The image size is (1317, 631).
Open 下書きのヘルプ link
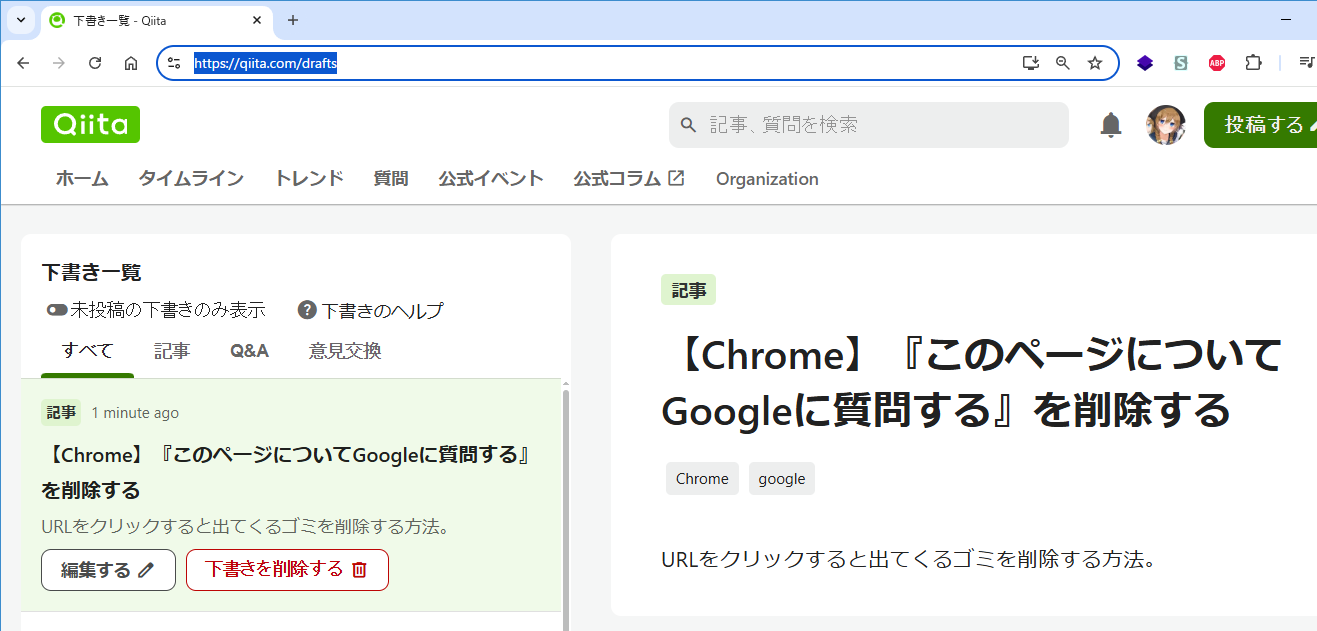point(371,310)
